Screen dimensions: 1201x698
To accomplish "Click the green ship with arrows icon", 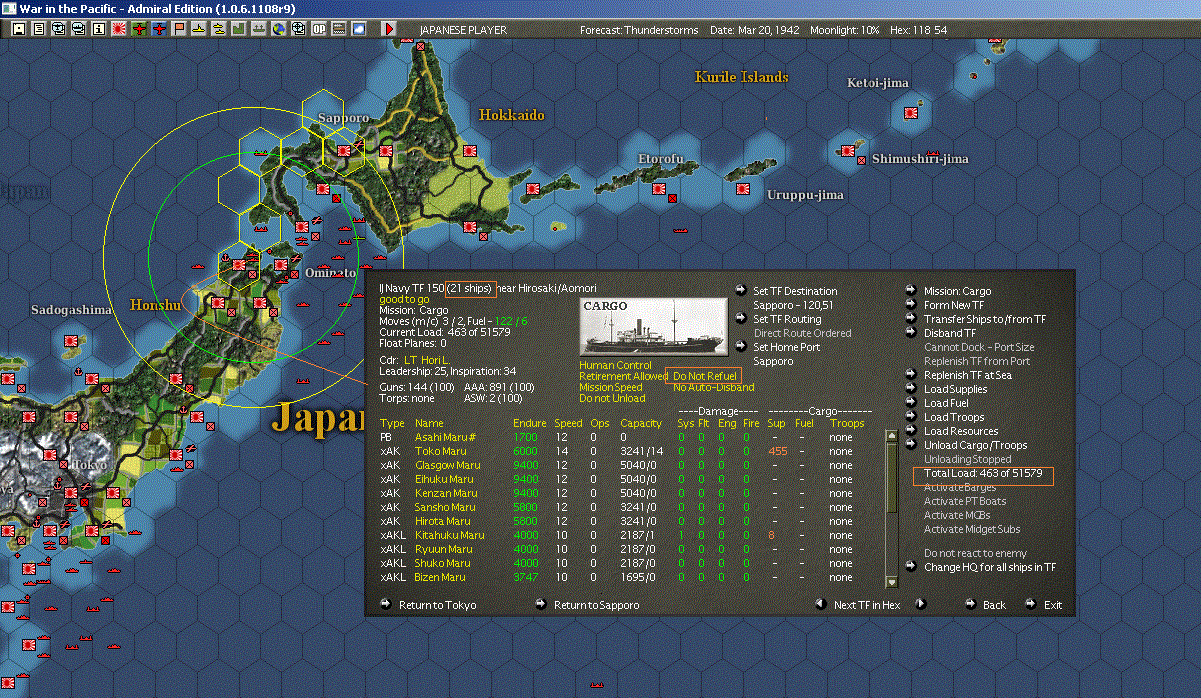I will tap(258, 29).
